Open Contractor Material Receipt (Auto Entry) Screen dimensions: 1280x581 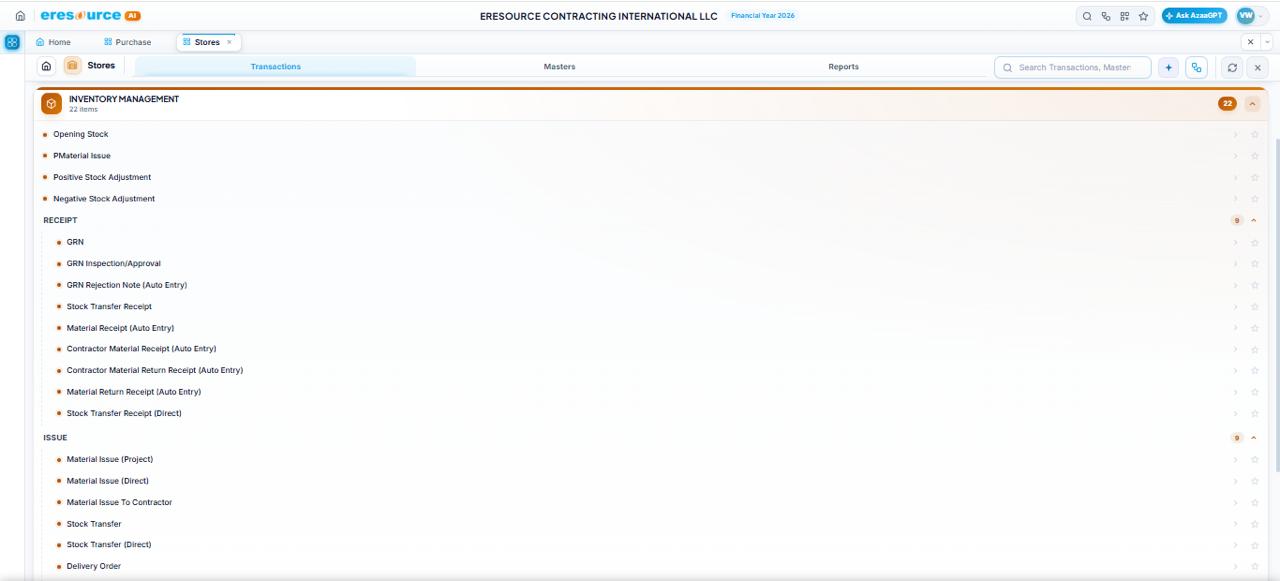click(x=141, y=349)
